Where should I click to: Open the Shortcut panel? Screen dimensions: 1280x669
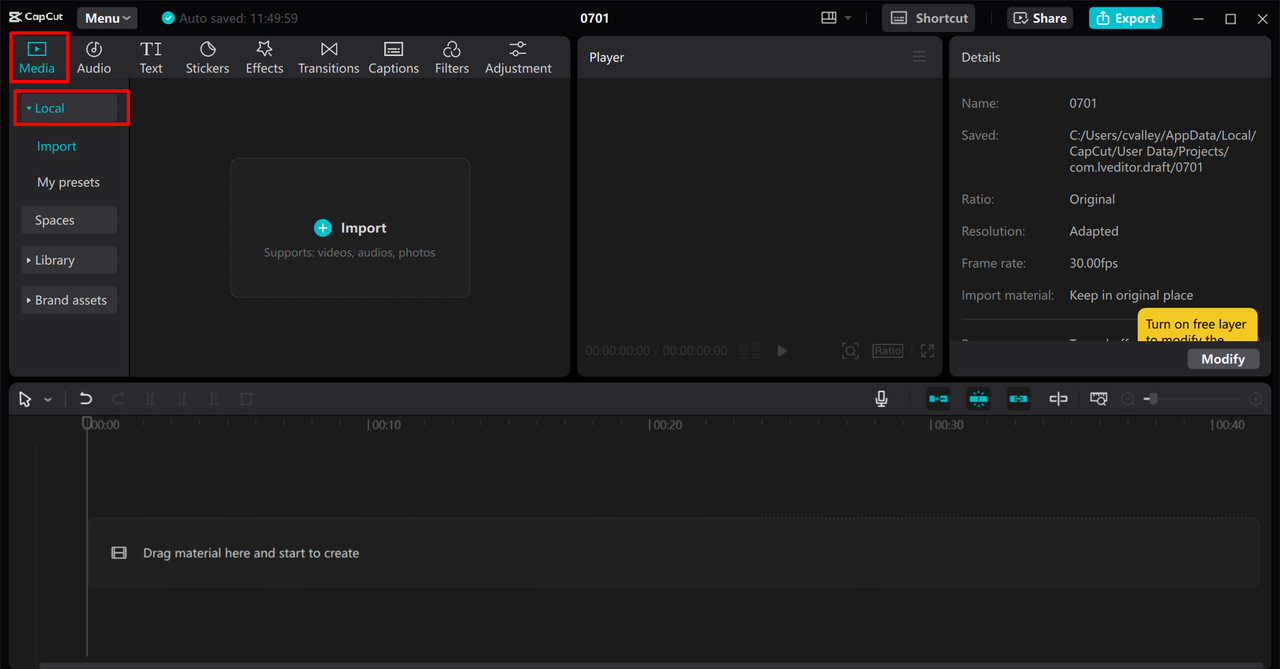[929, 18]
